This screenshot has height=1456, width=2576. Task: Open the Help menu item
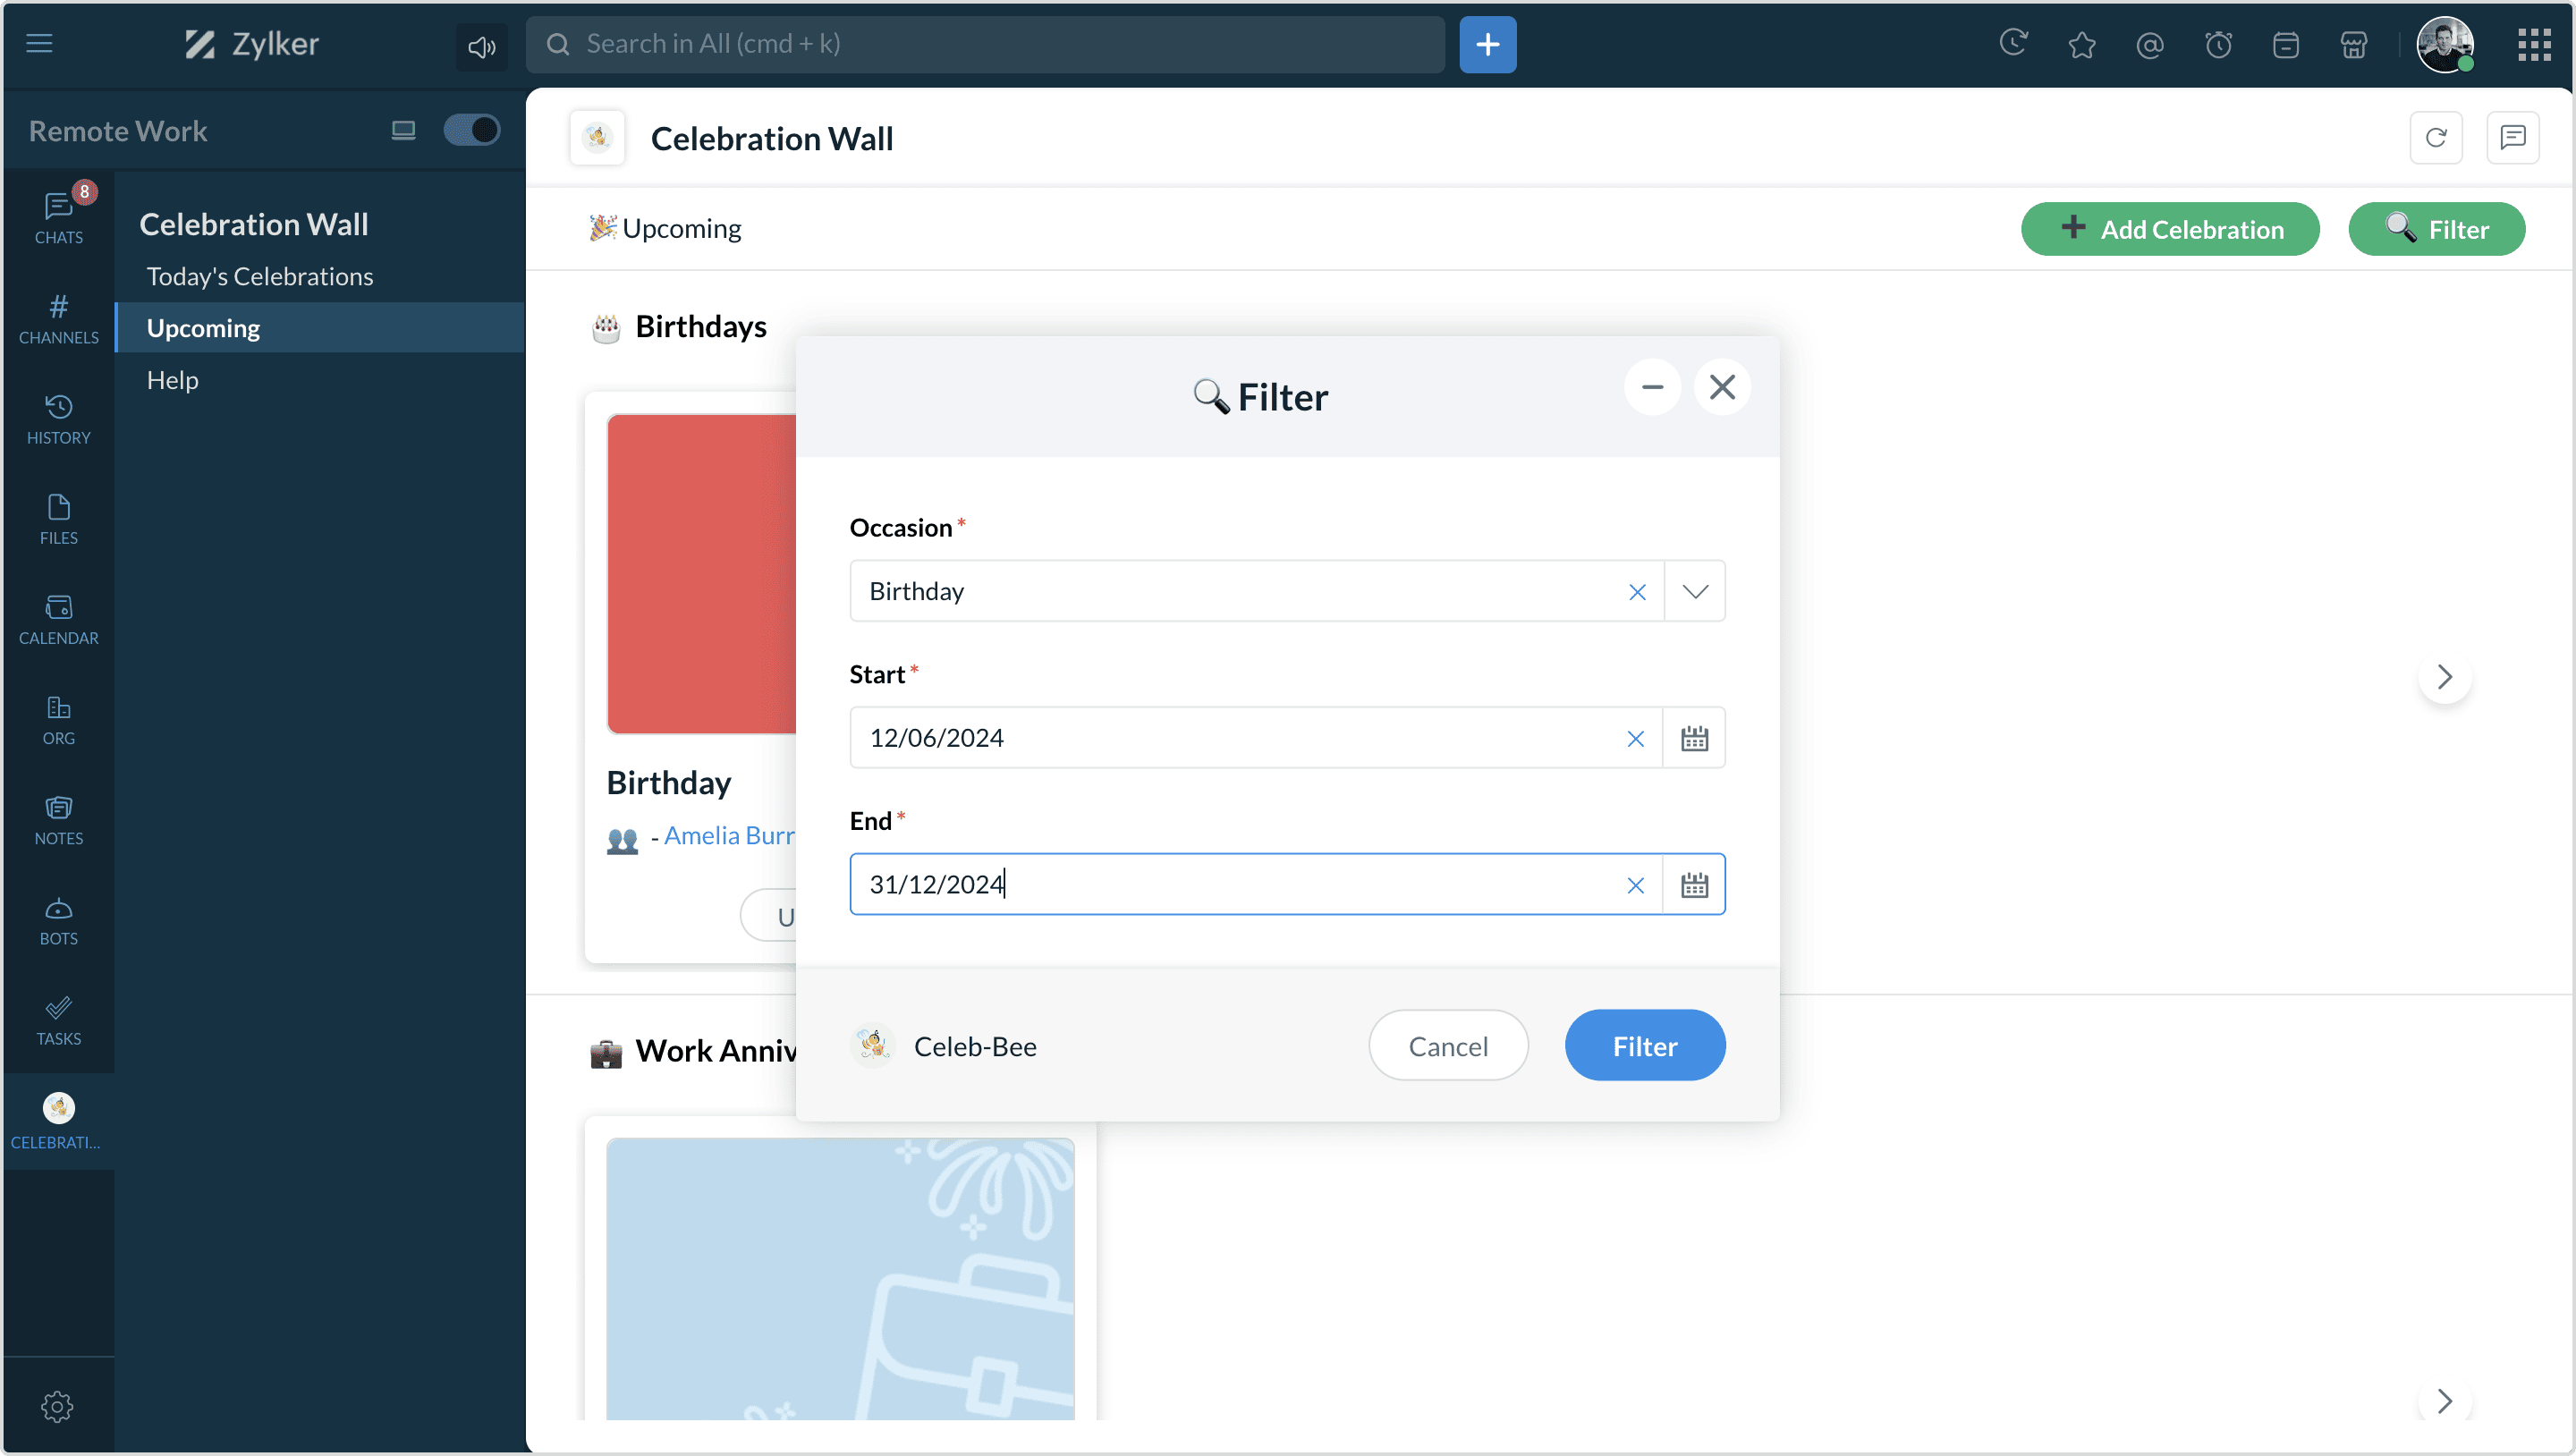[x=172, y=380]
